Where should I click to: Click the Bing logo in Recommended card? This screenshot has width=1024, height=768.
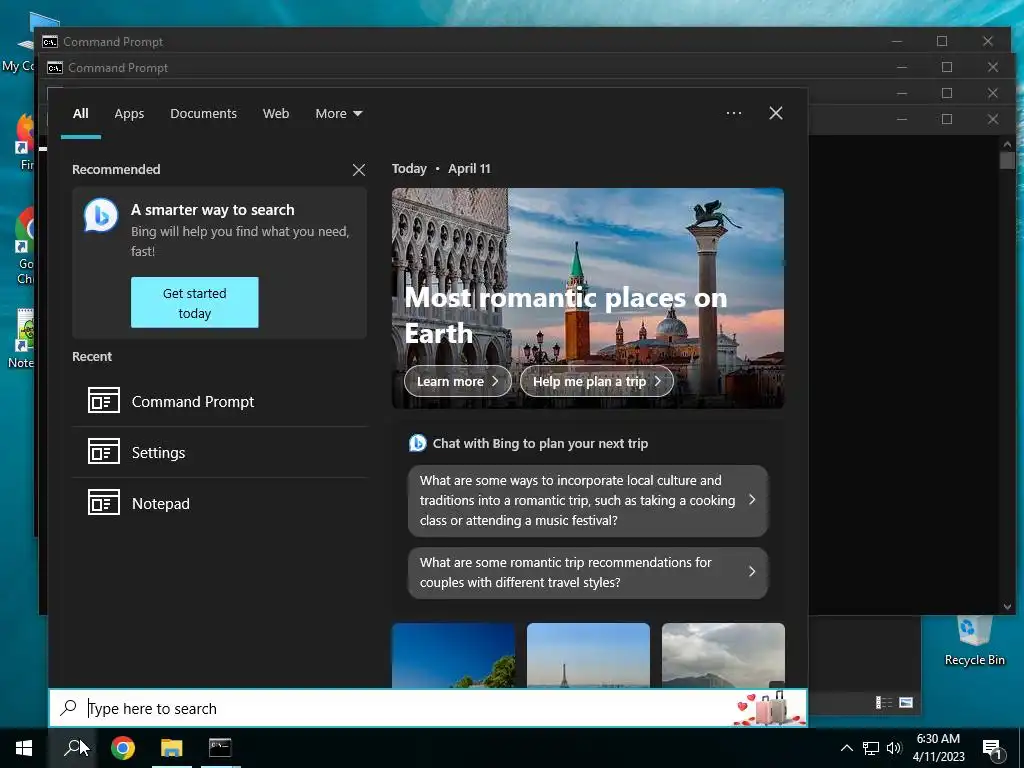(101, 215)
